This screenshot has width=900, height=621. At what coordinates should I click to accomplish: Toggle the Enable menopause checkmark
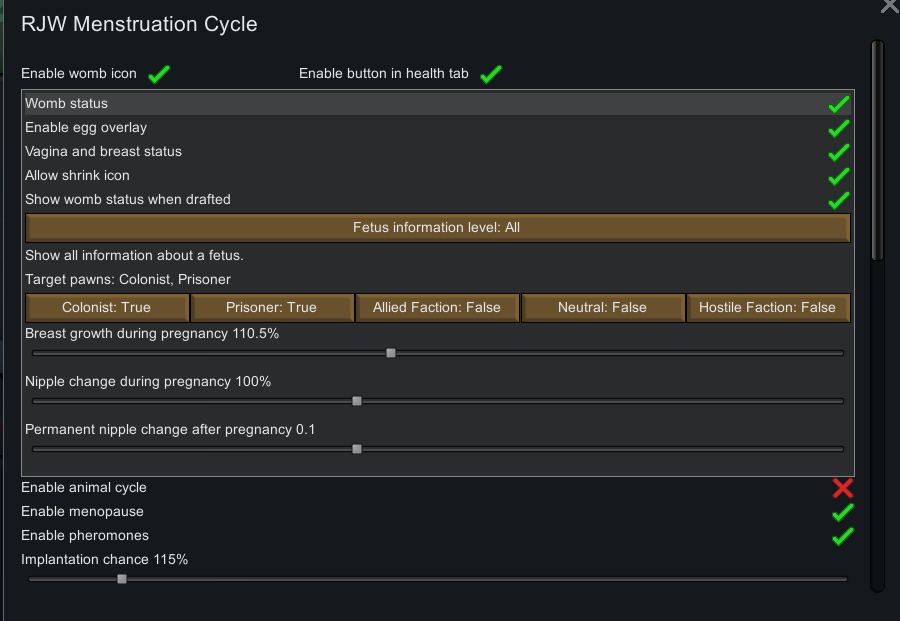842,511
